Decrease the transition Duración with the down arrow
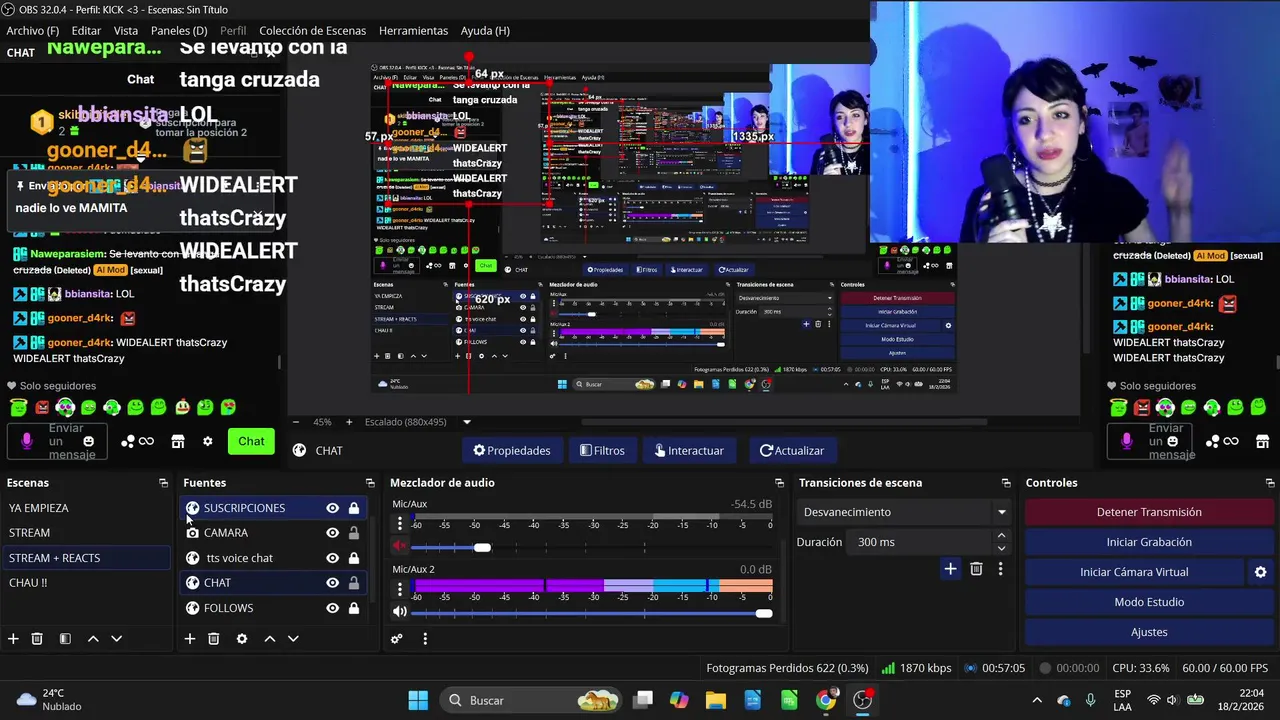This screenshot has width=1280, height=720. point(1001,548)
